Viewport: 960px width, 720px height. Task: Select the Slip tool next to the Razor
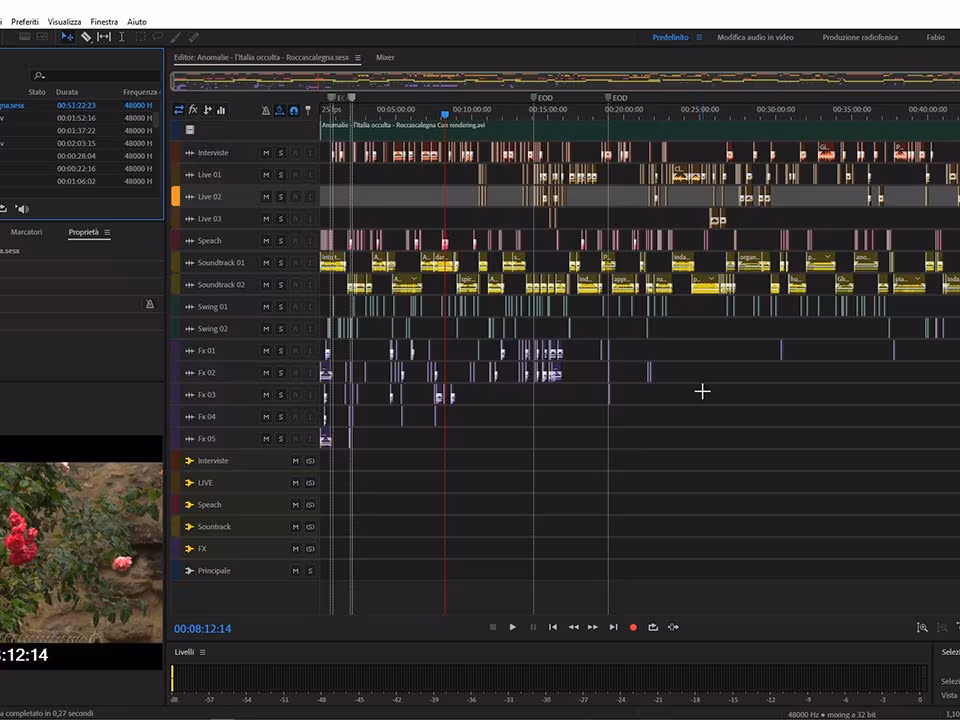point(103,37)
